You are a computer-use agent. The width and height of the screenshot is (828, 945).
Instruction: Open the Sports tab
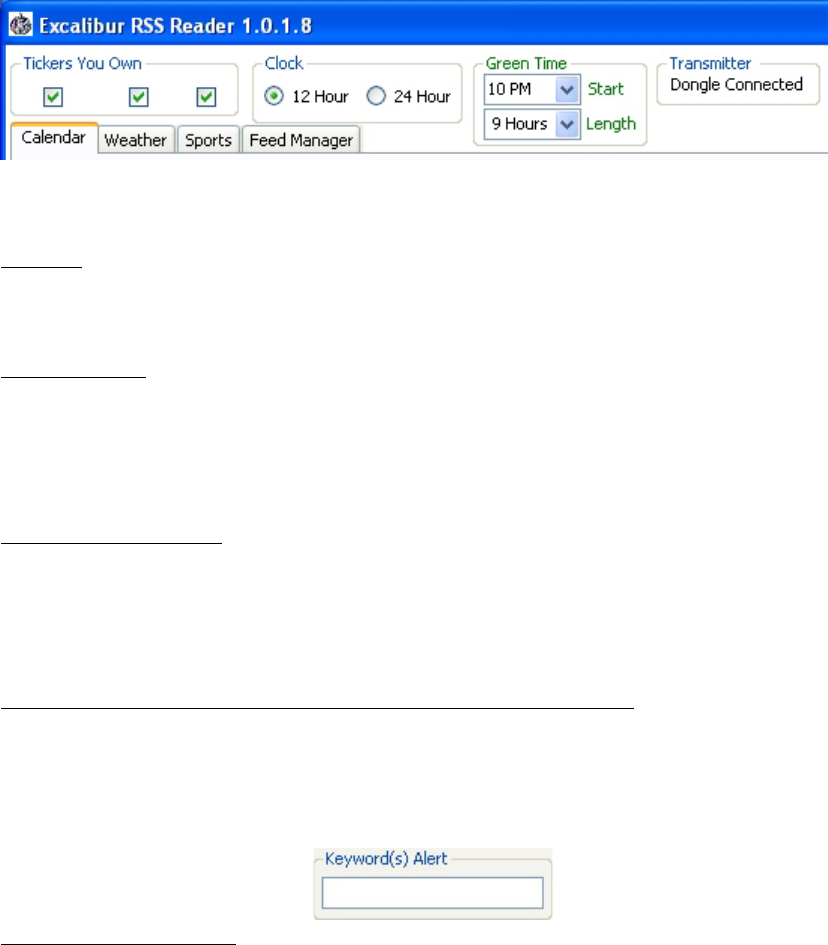point(209,140)
